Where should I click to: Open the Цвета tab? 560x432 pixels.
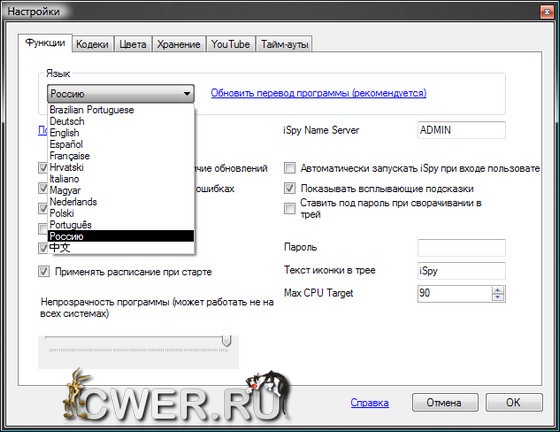tap(133, 44)
